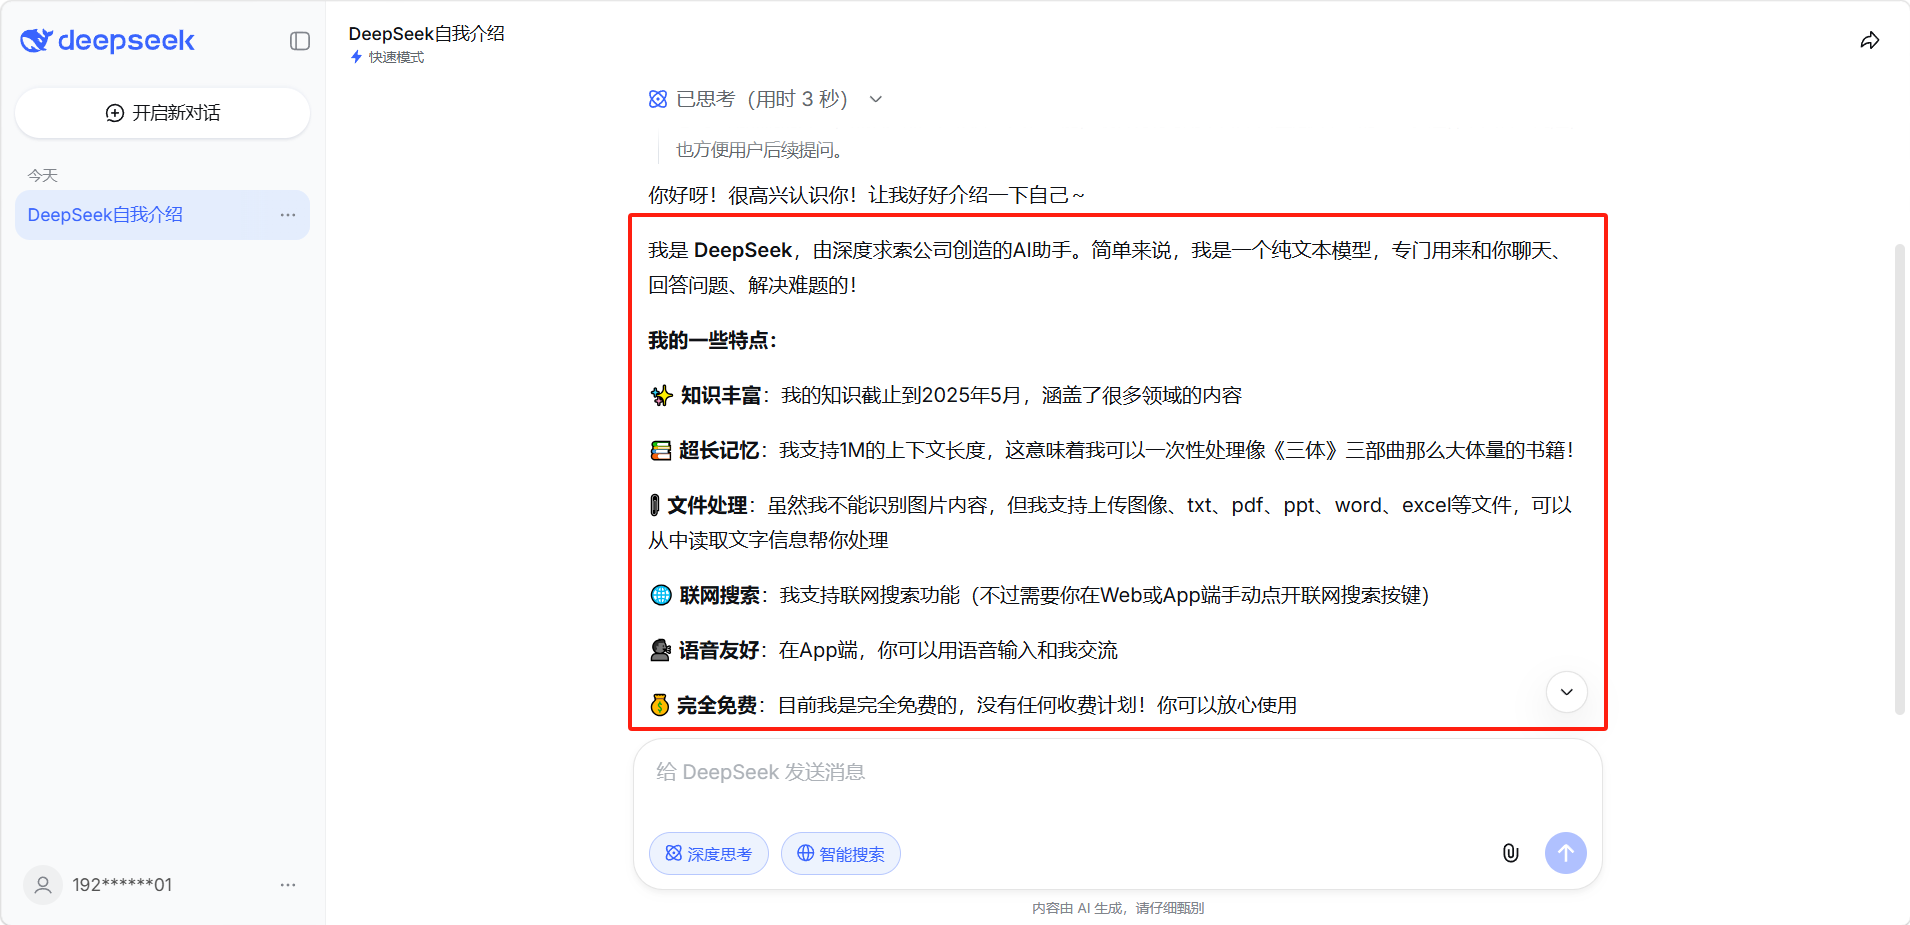Click the share conversation arrow icon
Screen dimensions: 1910x925
coord(1869,41)
